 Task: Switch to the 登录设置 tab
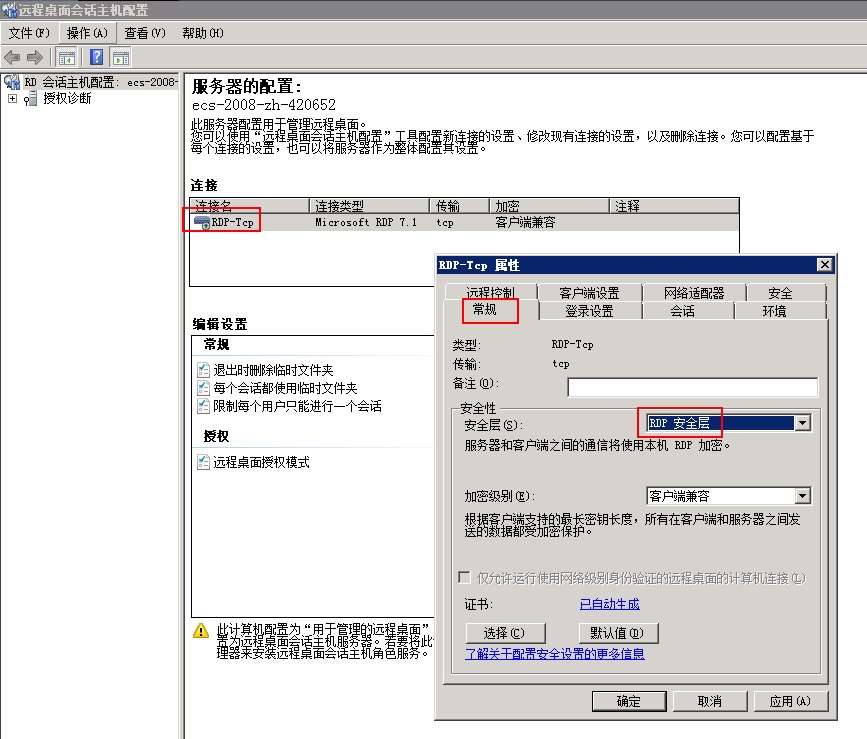click(x=589, y=311)
